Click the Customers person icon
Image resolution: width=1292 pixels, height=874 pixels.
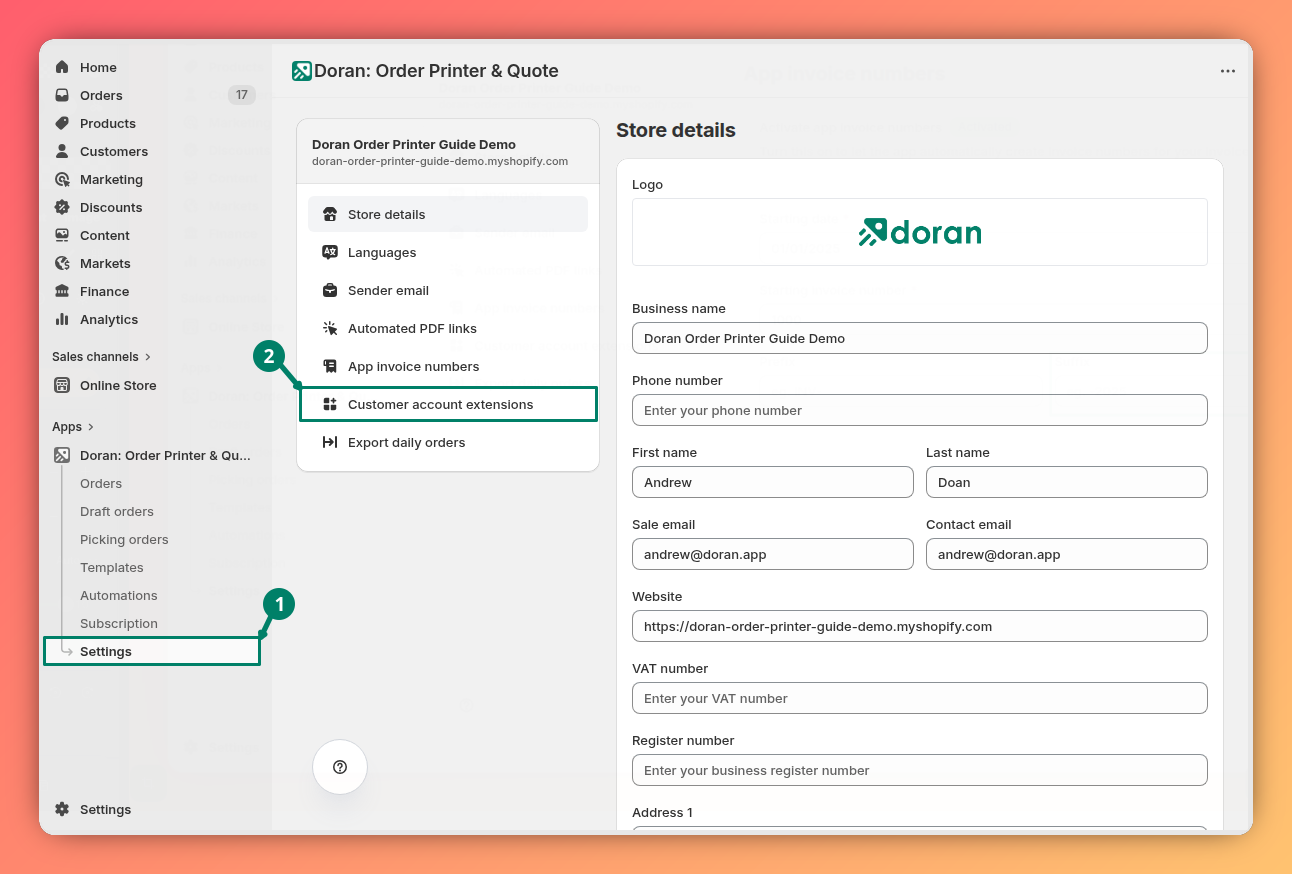pyautogui.click(x=62, y=151)
